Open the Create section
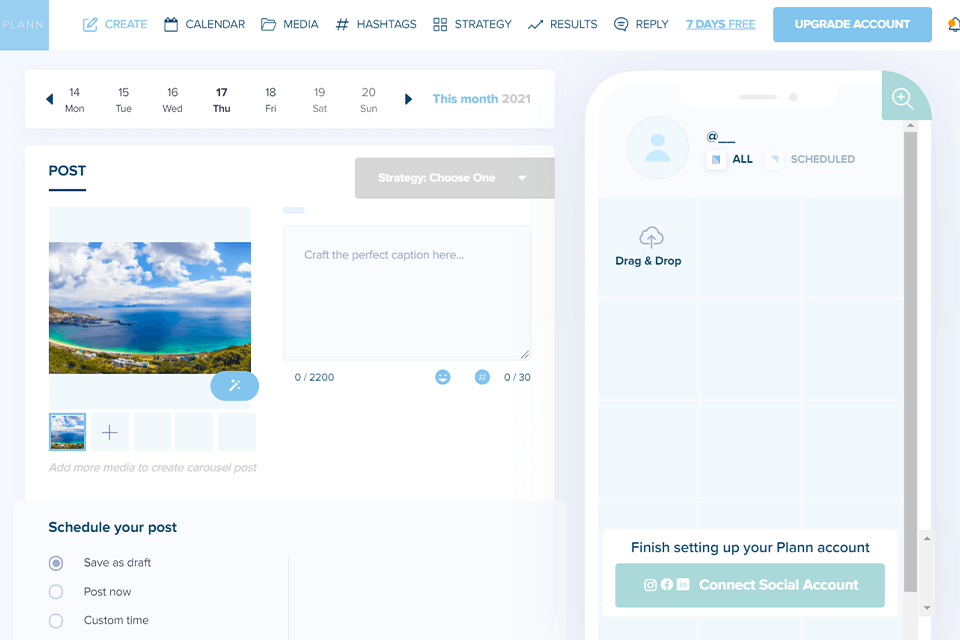This screenshot has height=640, width=960. pyautogui.click(x=115, y=24)
